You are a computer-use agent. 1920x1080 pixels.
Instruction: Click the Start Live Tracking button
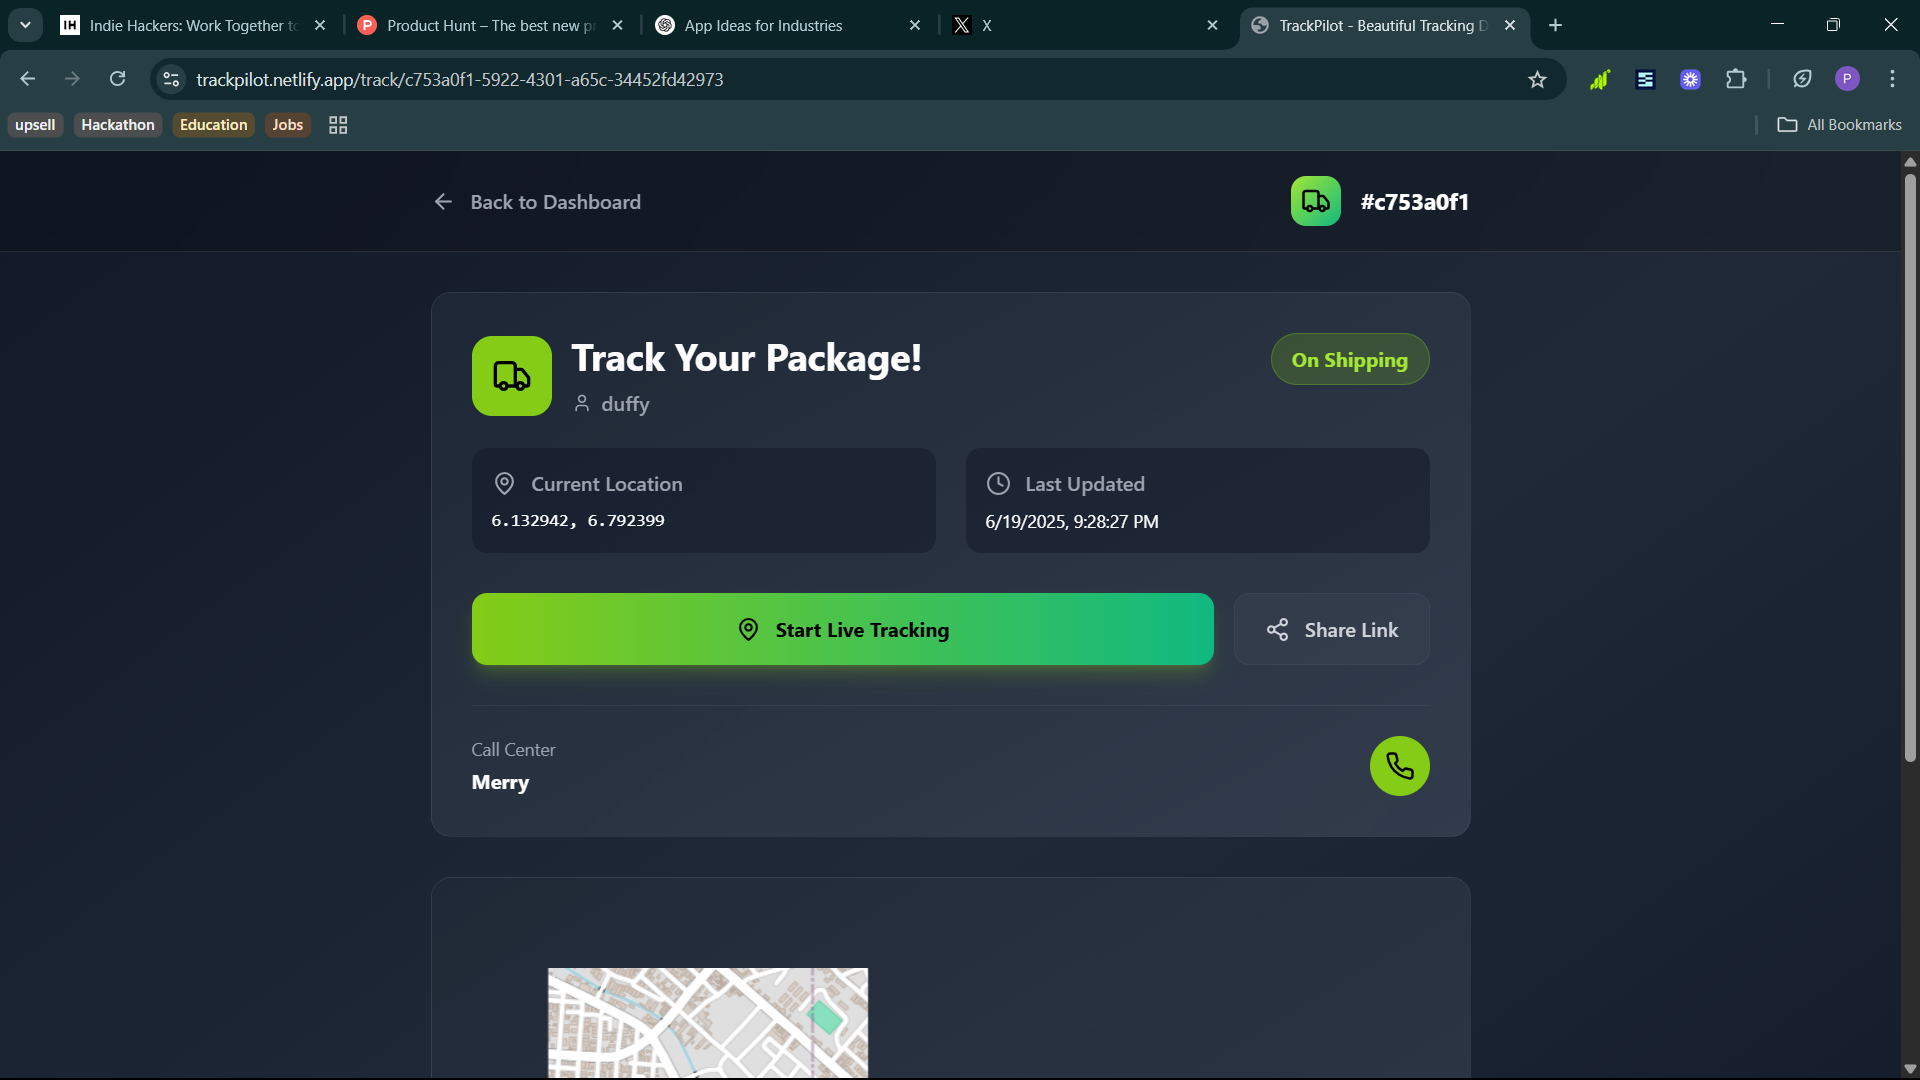(x=842, y=629)
